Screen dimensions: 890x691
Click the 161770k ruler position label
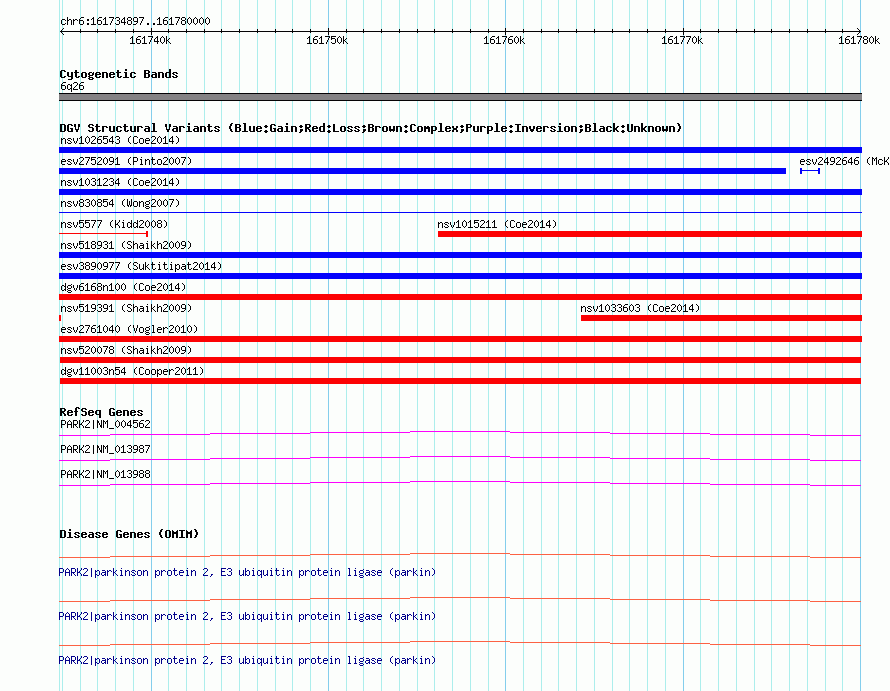pyautogui.click(x=682, y=40)
